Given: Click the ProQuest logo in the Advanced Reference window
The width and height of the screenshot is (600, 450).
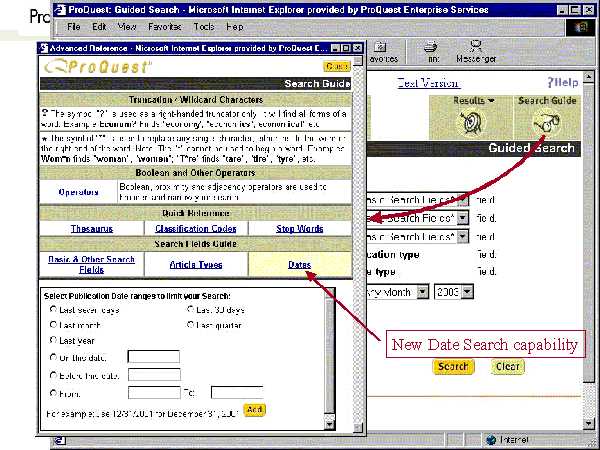Looking at the screenshot, I should [98, 67].
